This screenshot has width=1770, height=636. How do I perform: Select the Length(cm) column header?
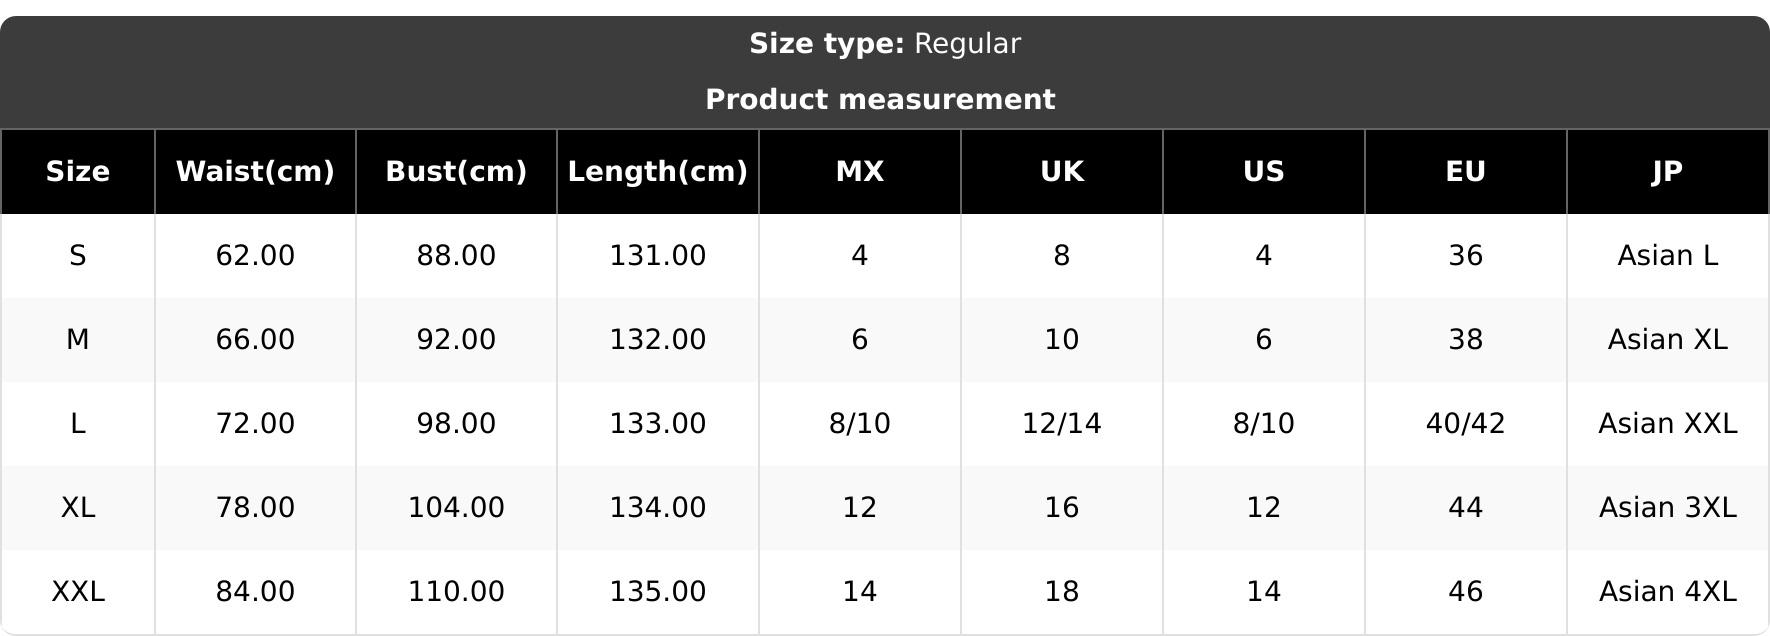658,171
